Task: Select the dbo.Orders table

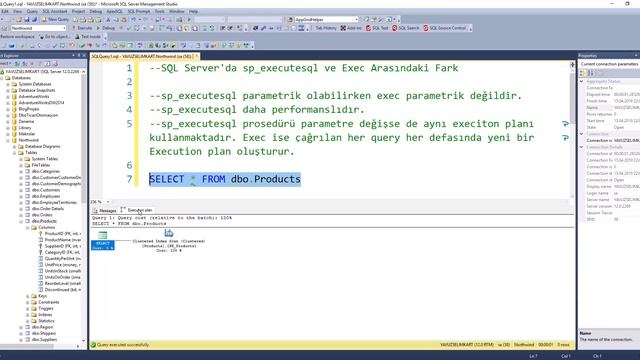Action: coord(42,215)
